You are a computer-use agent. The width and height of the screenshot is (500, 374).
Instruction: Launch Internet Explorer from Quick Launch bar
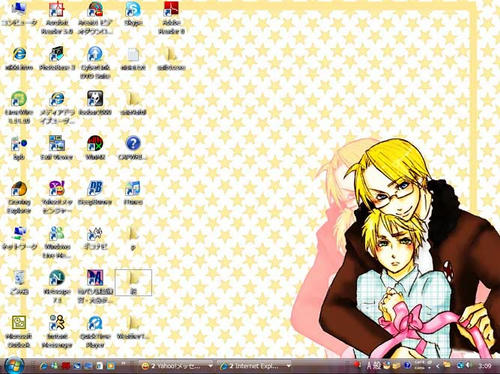click(x=43, y=366)
